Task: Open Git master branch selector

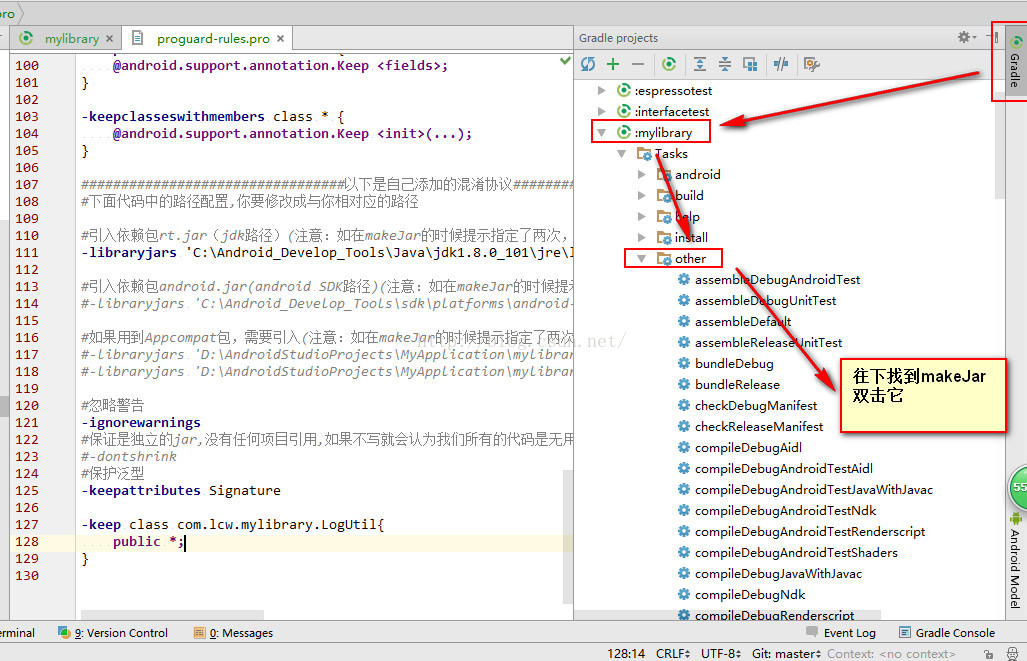Action: point(788,653)
